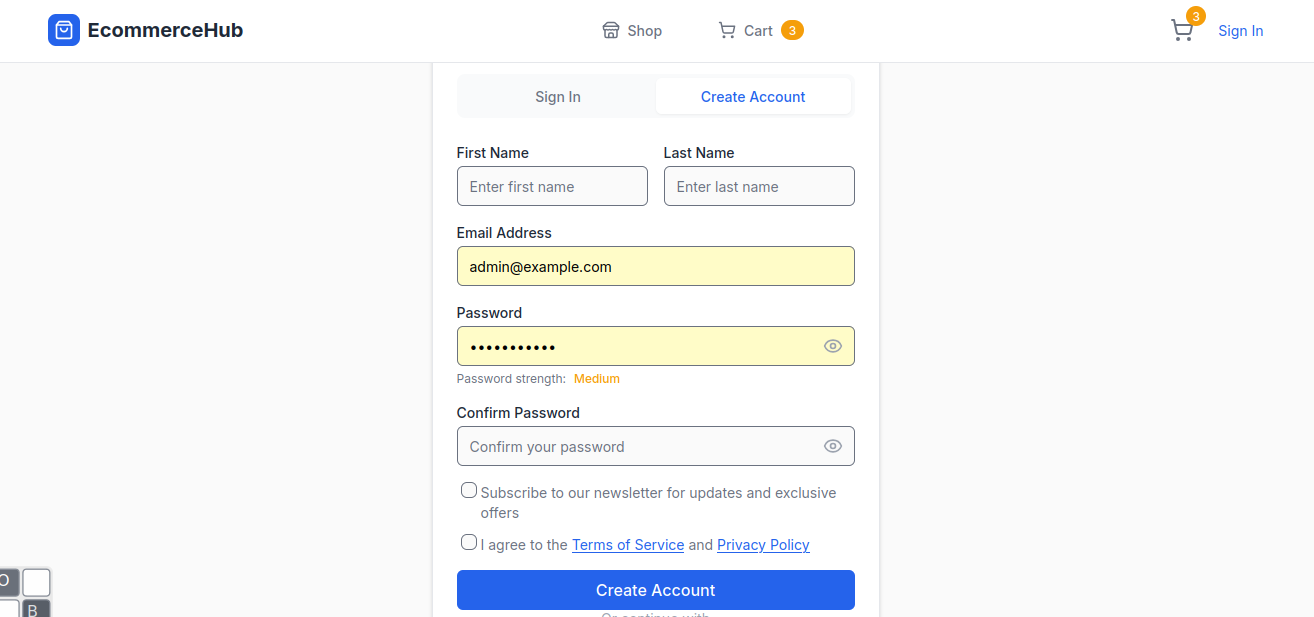Click the orange cart count badge near Sign In
The image size is (1314, 617).
coord(1195,16)
